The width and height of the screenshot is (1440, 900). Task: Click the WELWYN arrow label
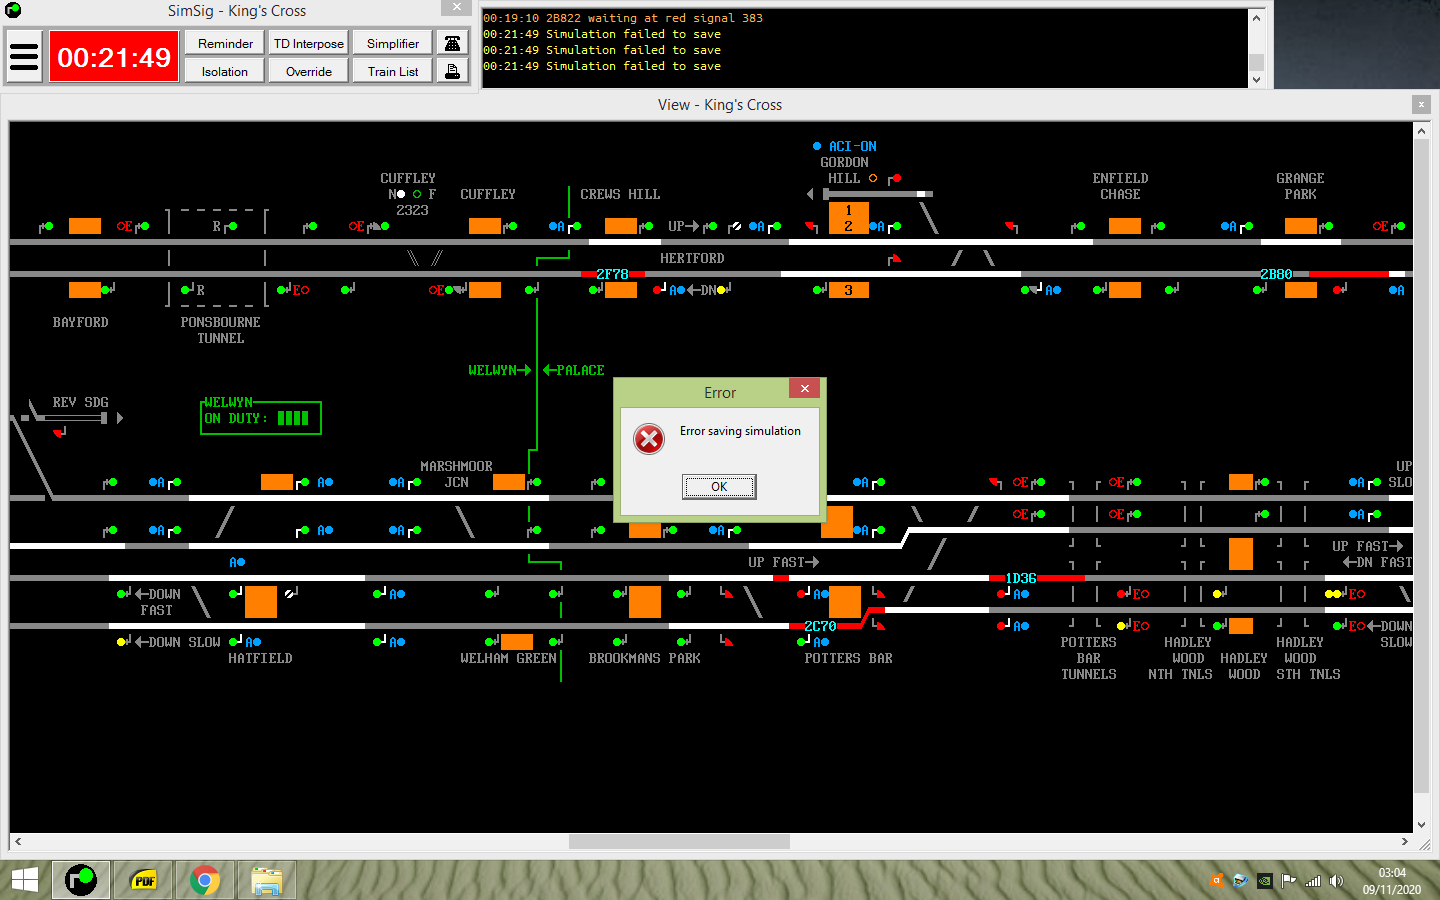pos(500,370)
